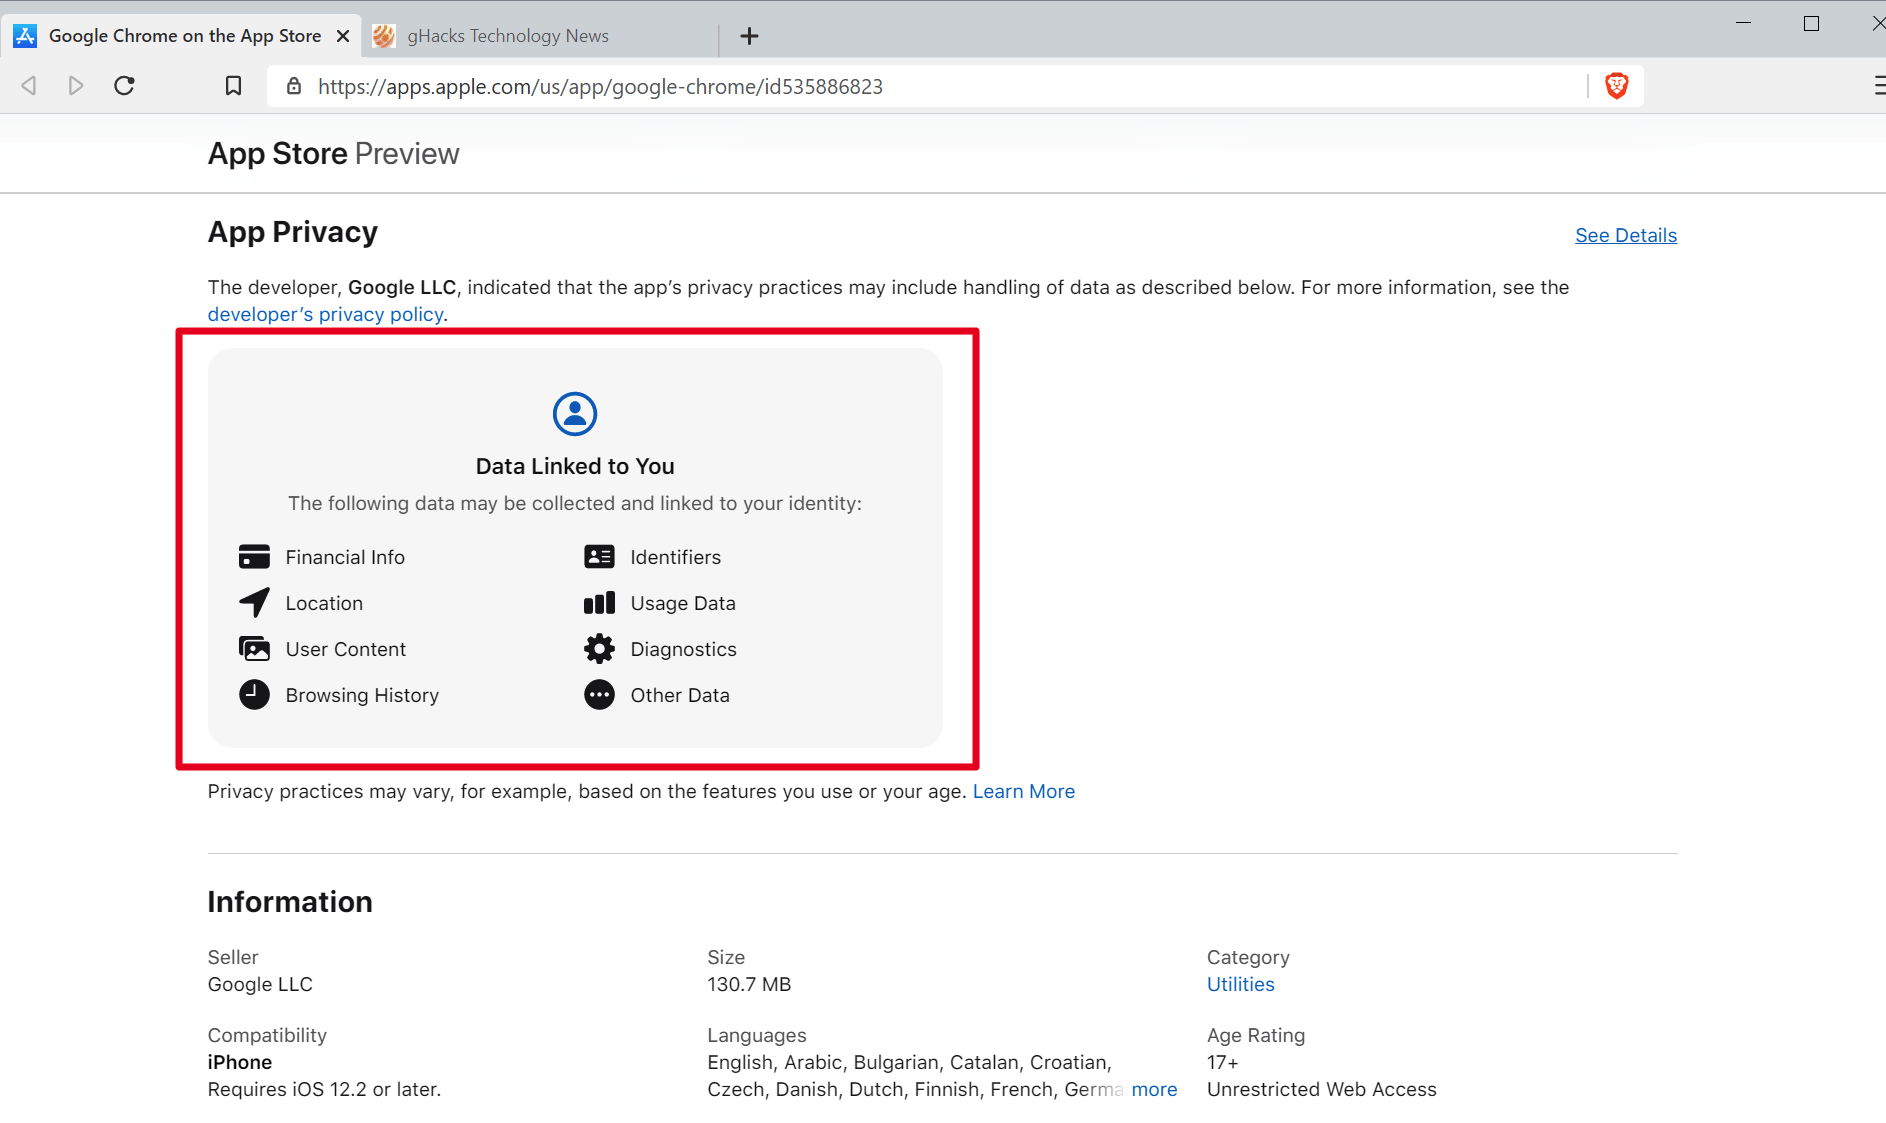Click the Other Data ellipsis icon
Screen dimensions: 1886x1123
pyautogui.click(x=598, y=694)
